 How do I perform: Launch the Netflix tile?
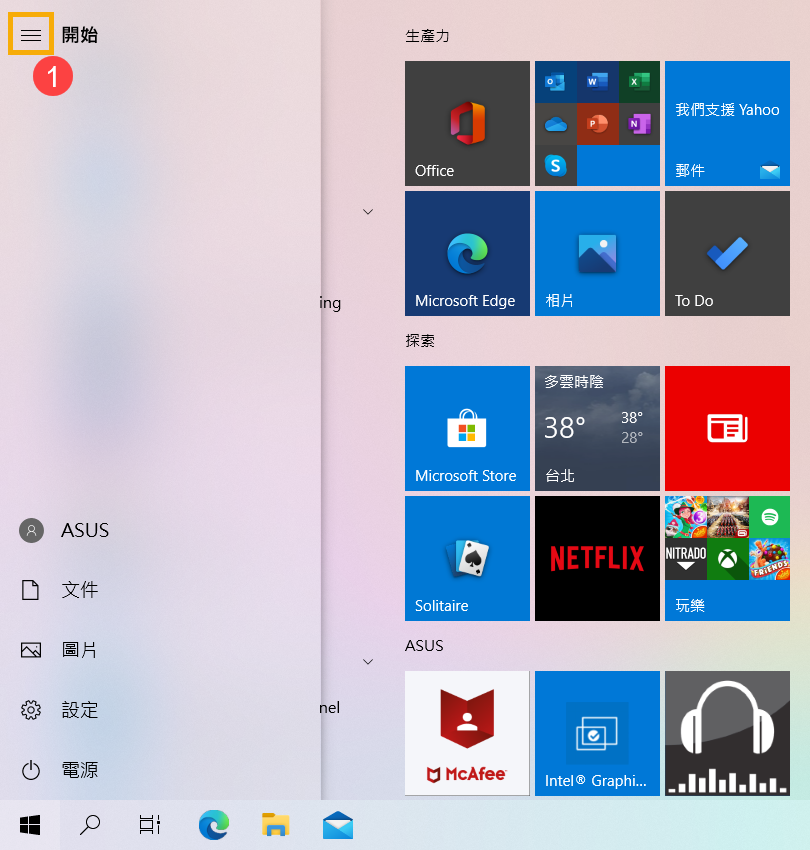tap(597, 558)
